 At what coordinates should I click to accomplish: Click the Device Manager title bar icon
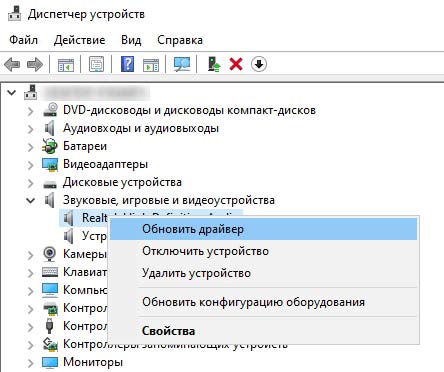[14, 14]
